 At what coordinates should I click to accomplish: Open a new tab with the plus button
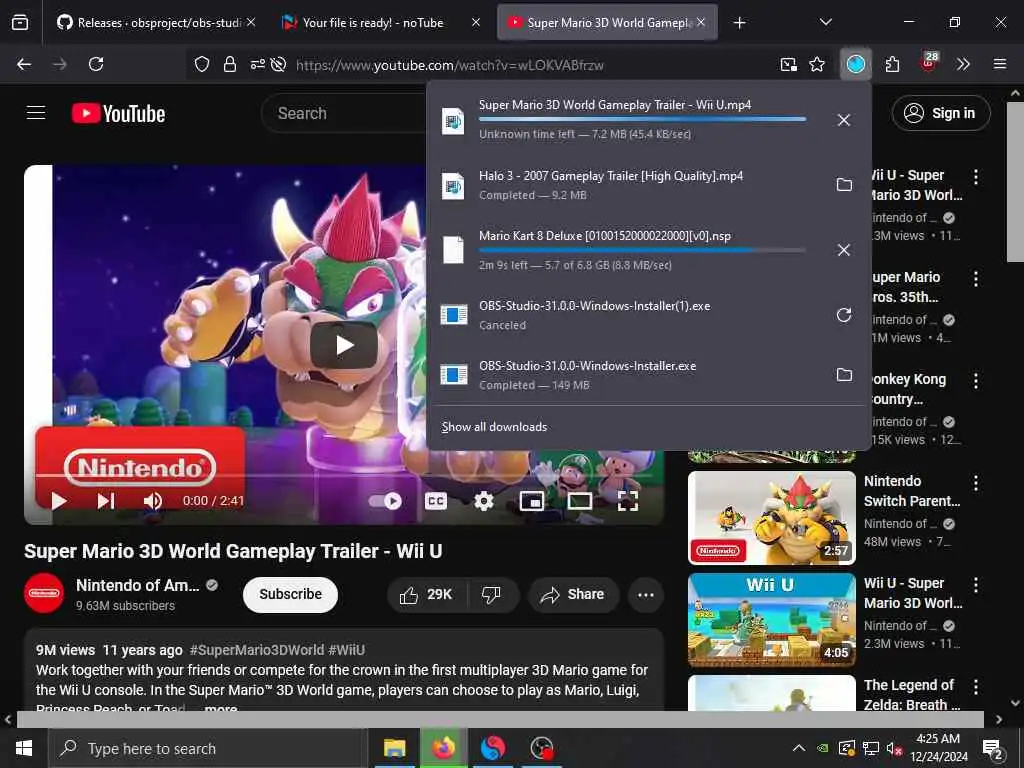(x=739, y=23)
